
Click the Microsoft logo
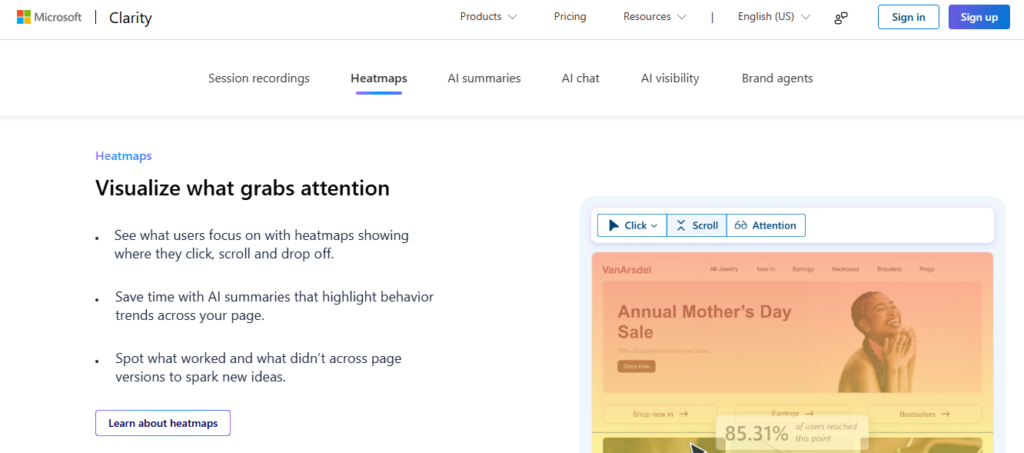click(x=49, y=17)
